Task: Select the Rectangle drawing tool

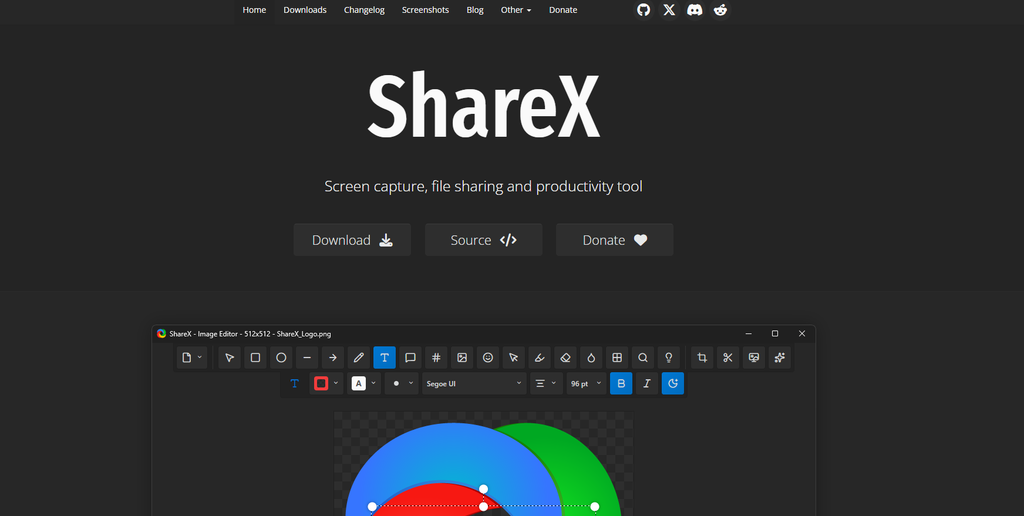Action: coord(255,357)
